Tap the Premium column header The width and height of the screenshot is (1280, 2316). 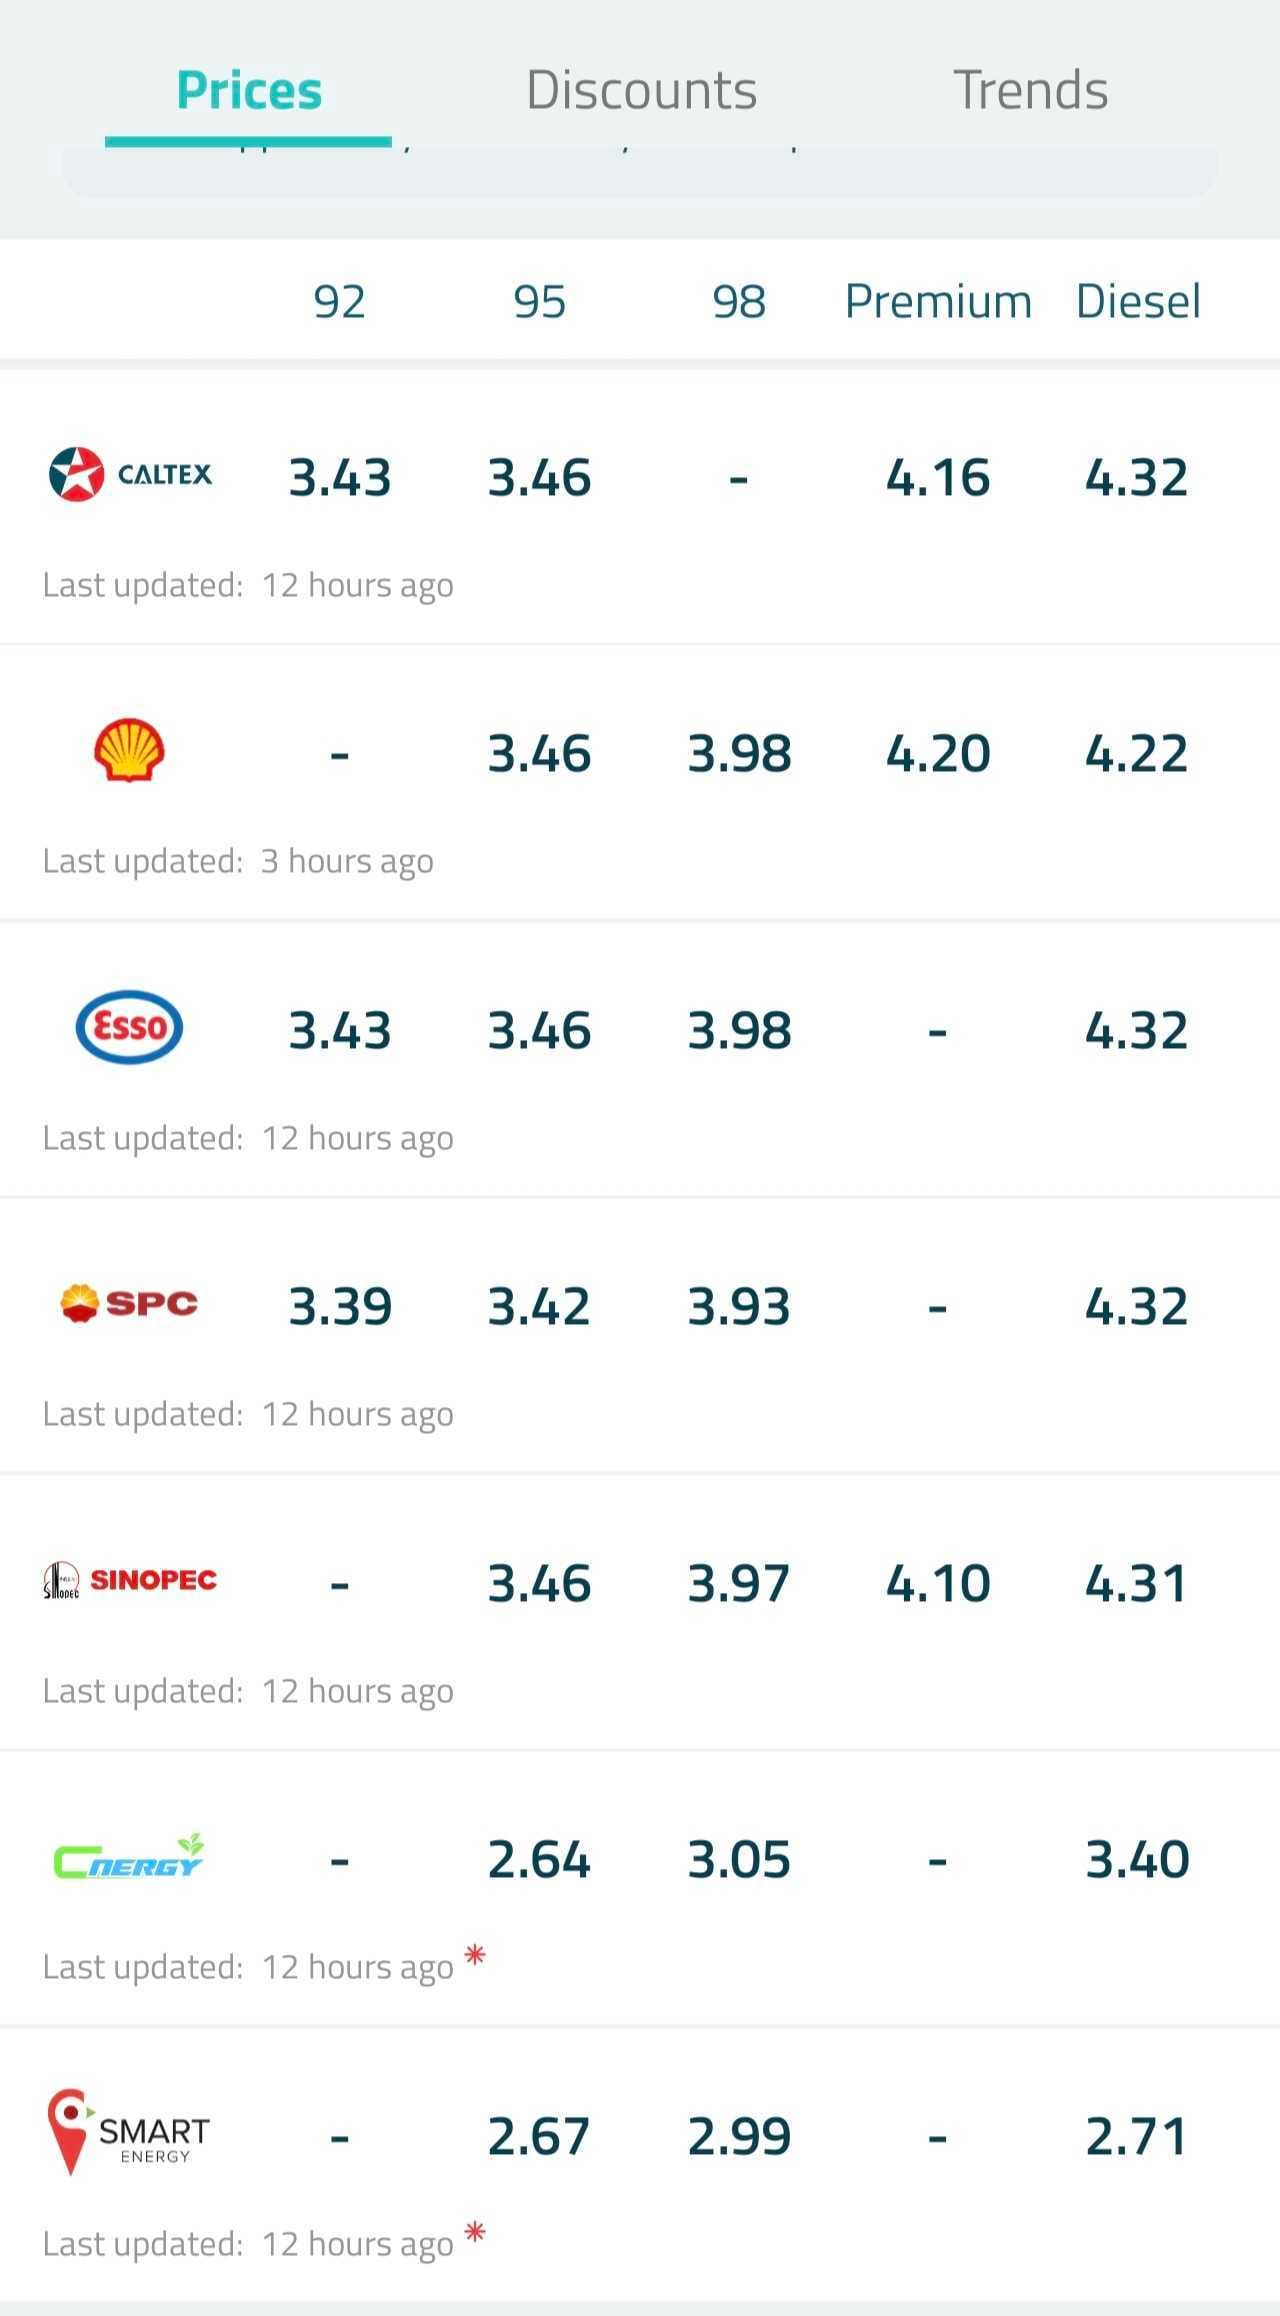938,301
